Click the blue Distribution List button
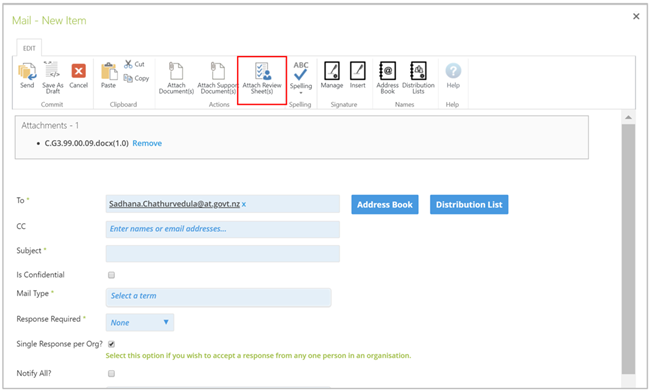The height and width of the screenshot is (392, 650). [469, 204]
